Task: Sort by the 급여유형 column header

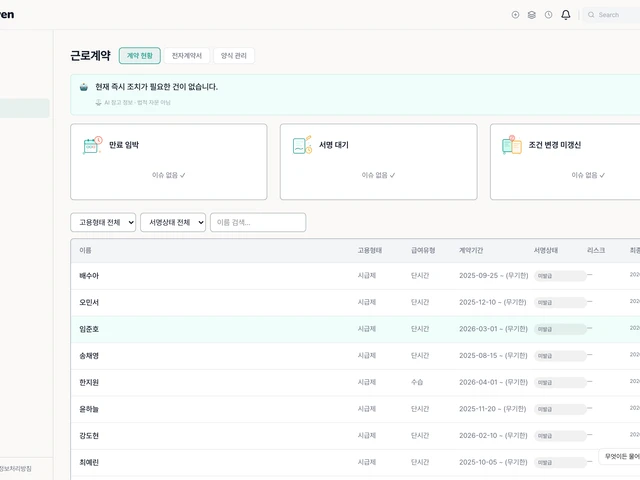Action: coord(423,250)
